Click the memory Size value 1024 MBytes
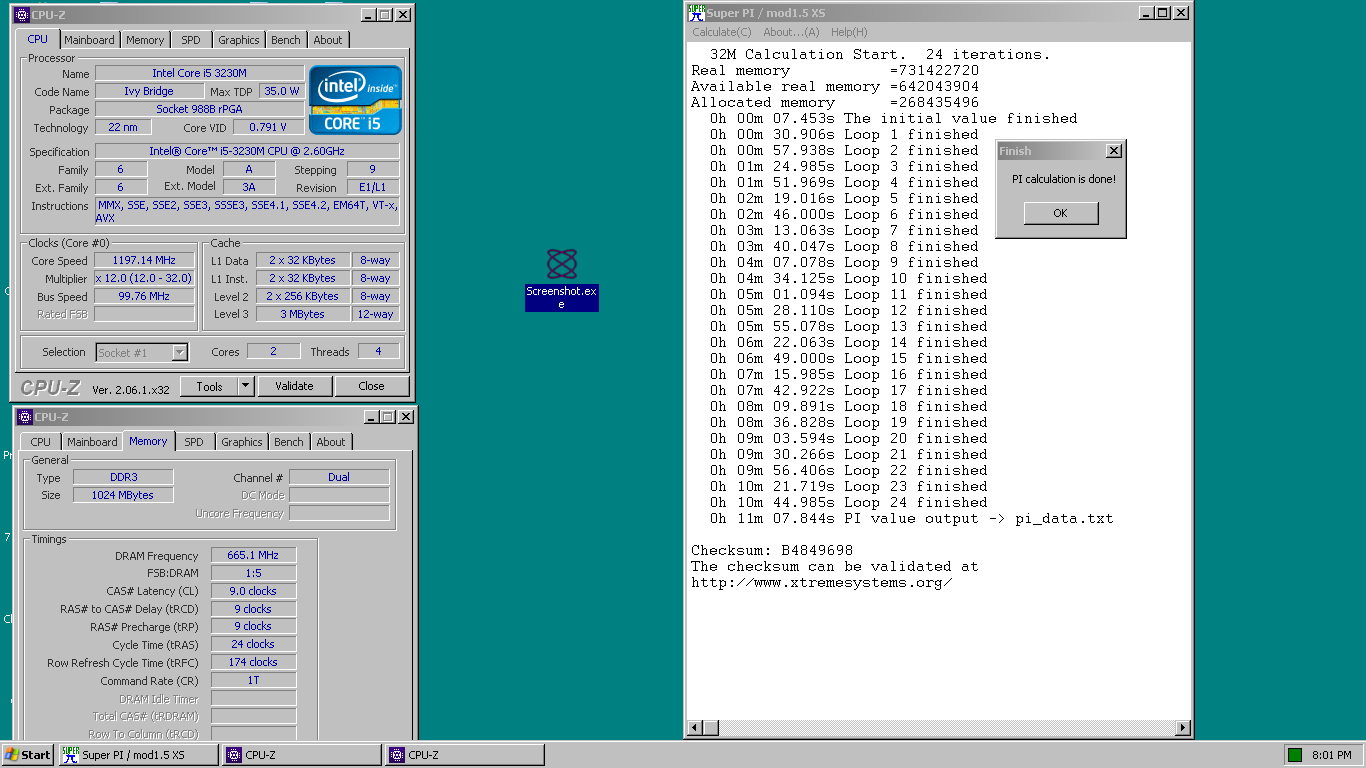 (x=123, y=495)
